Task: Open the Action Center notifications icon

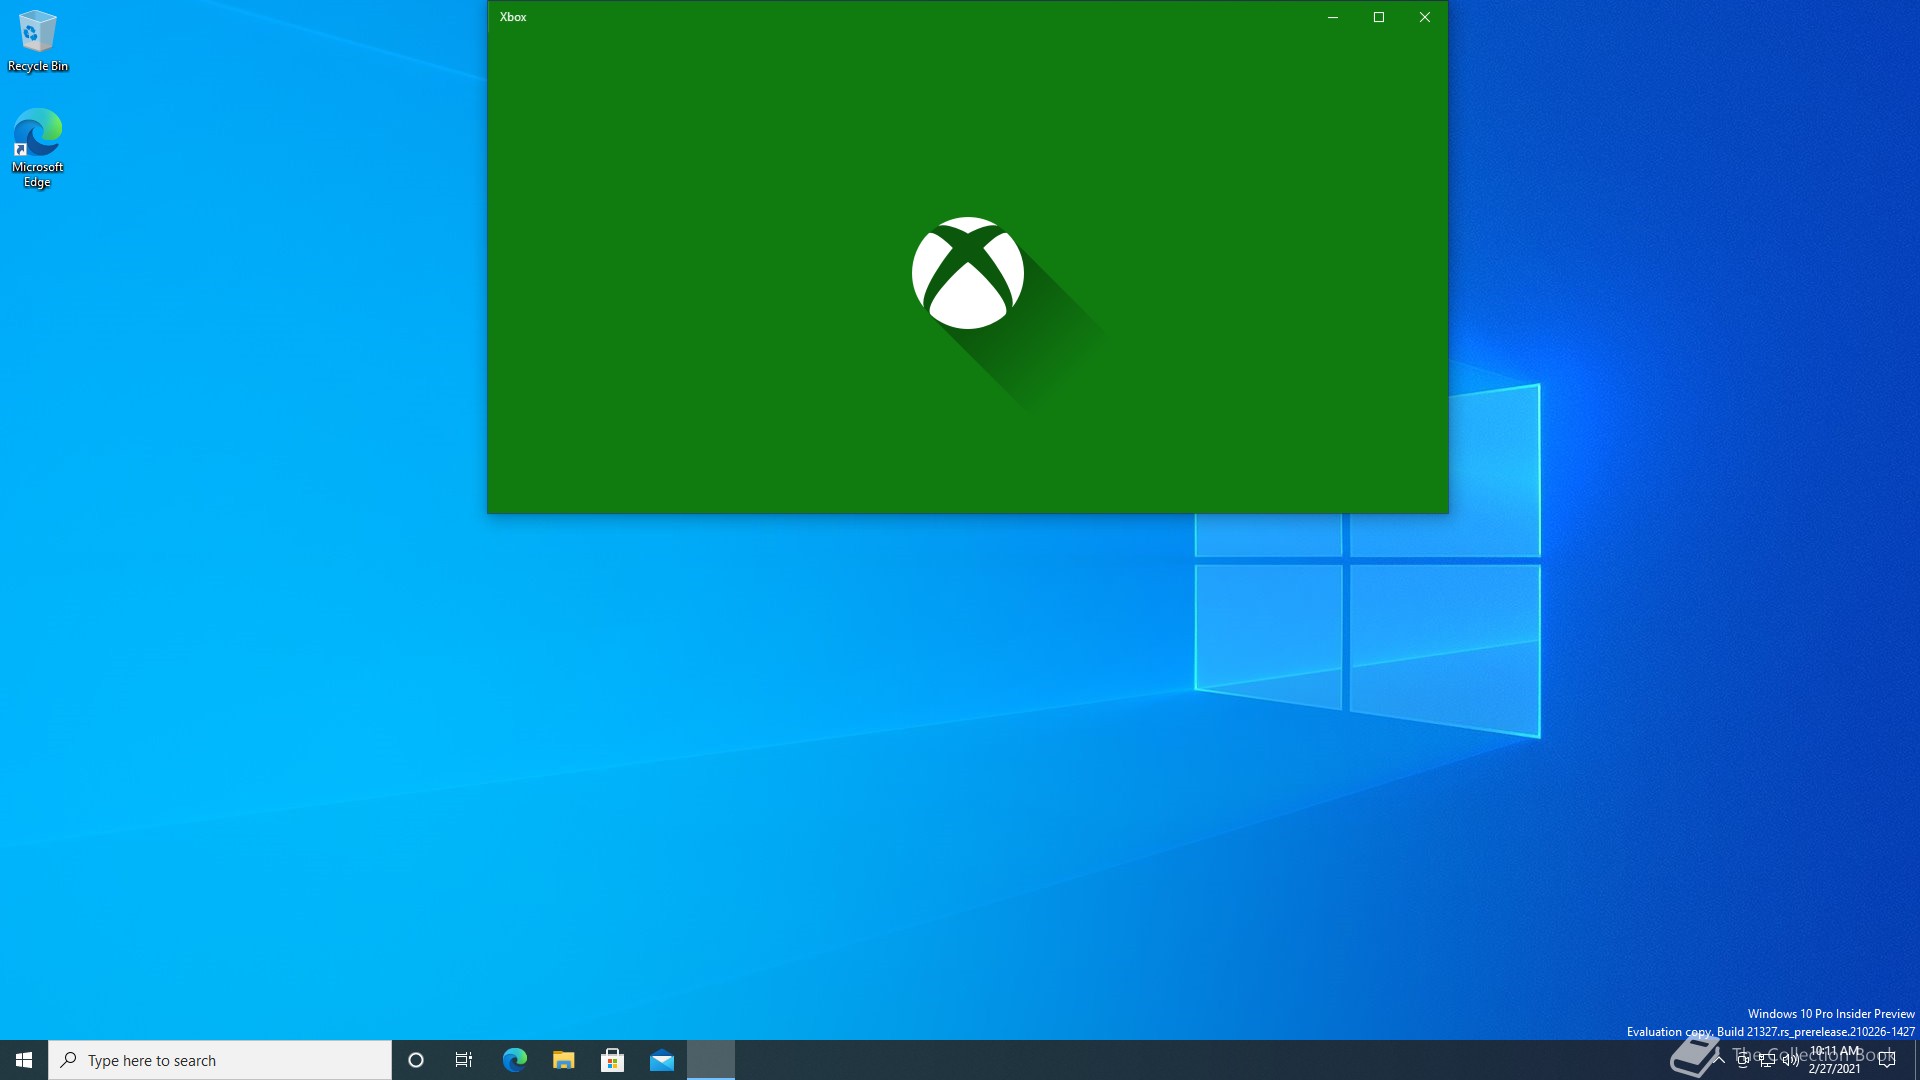Action: point(1887,1060)
